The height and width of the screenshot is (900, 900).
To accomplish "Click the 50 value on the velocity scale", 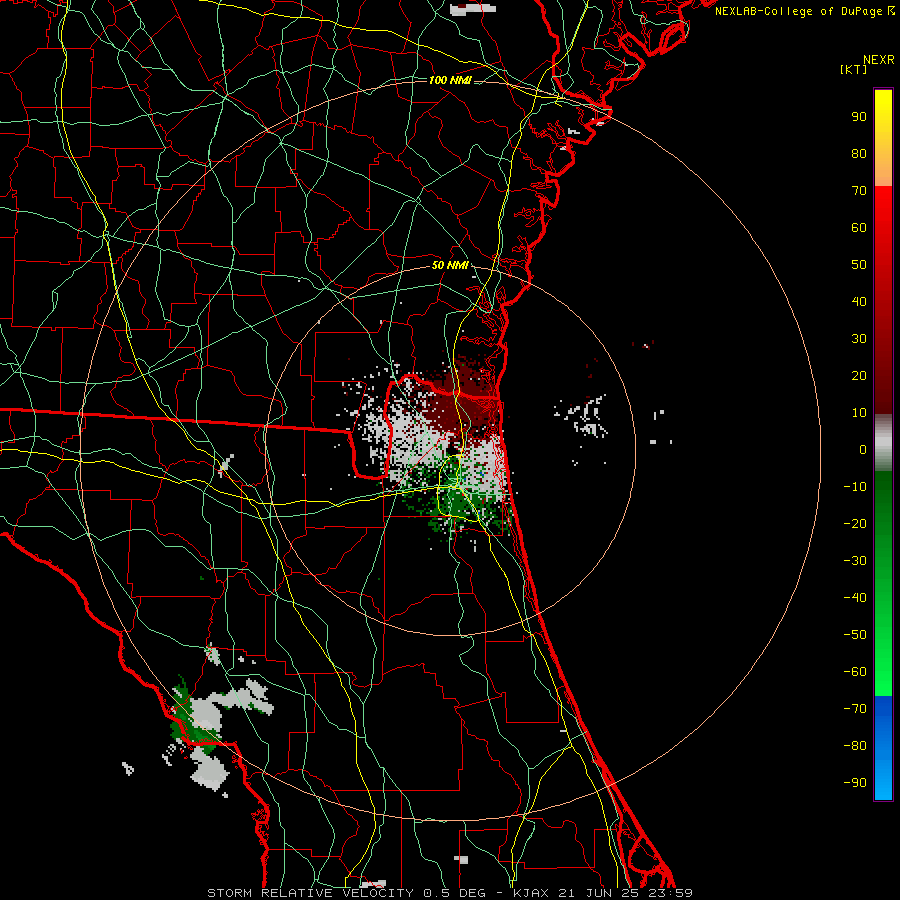I will (859, 265).
